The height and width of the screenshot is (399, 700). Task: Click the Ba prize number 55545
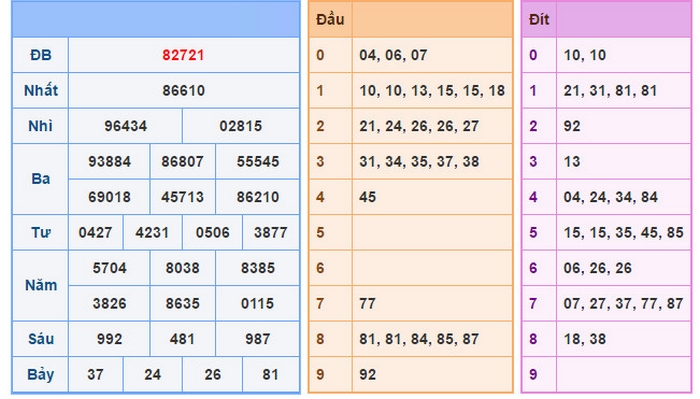(258, 161)
